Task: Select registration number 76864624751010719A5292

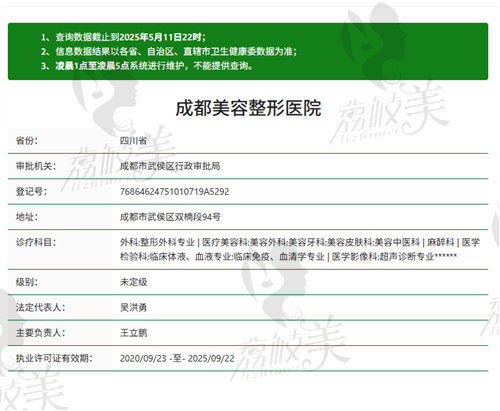Action: (174, 192)
